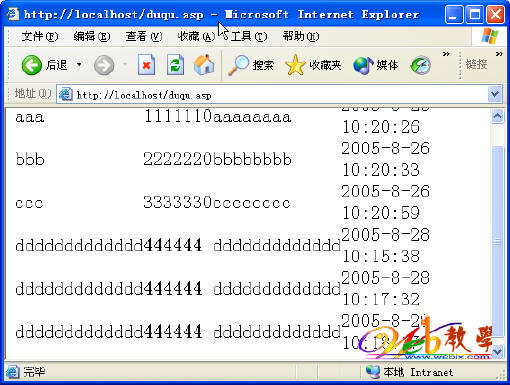510x385 pixels.
Task: Expand toolbar overflow chevron next to History
Action: [446, 54]
